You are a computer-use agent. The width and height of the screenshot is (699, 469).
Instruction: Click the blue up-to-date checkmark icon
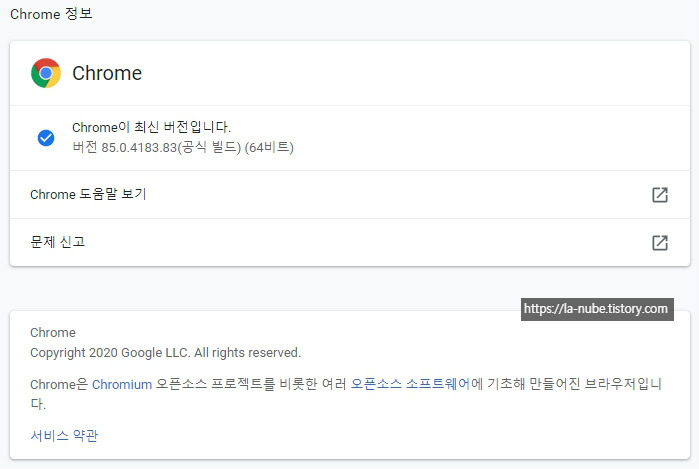pos(46,138)
